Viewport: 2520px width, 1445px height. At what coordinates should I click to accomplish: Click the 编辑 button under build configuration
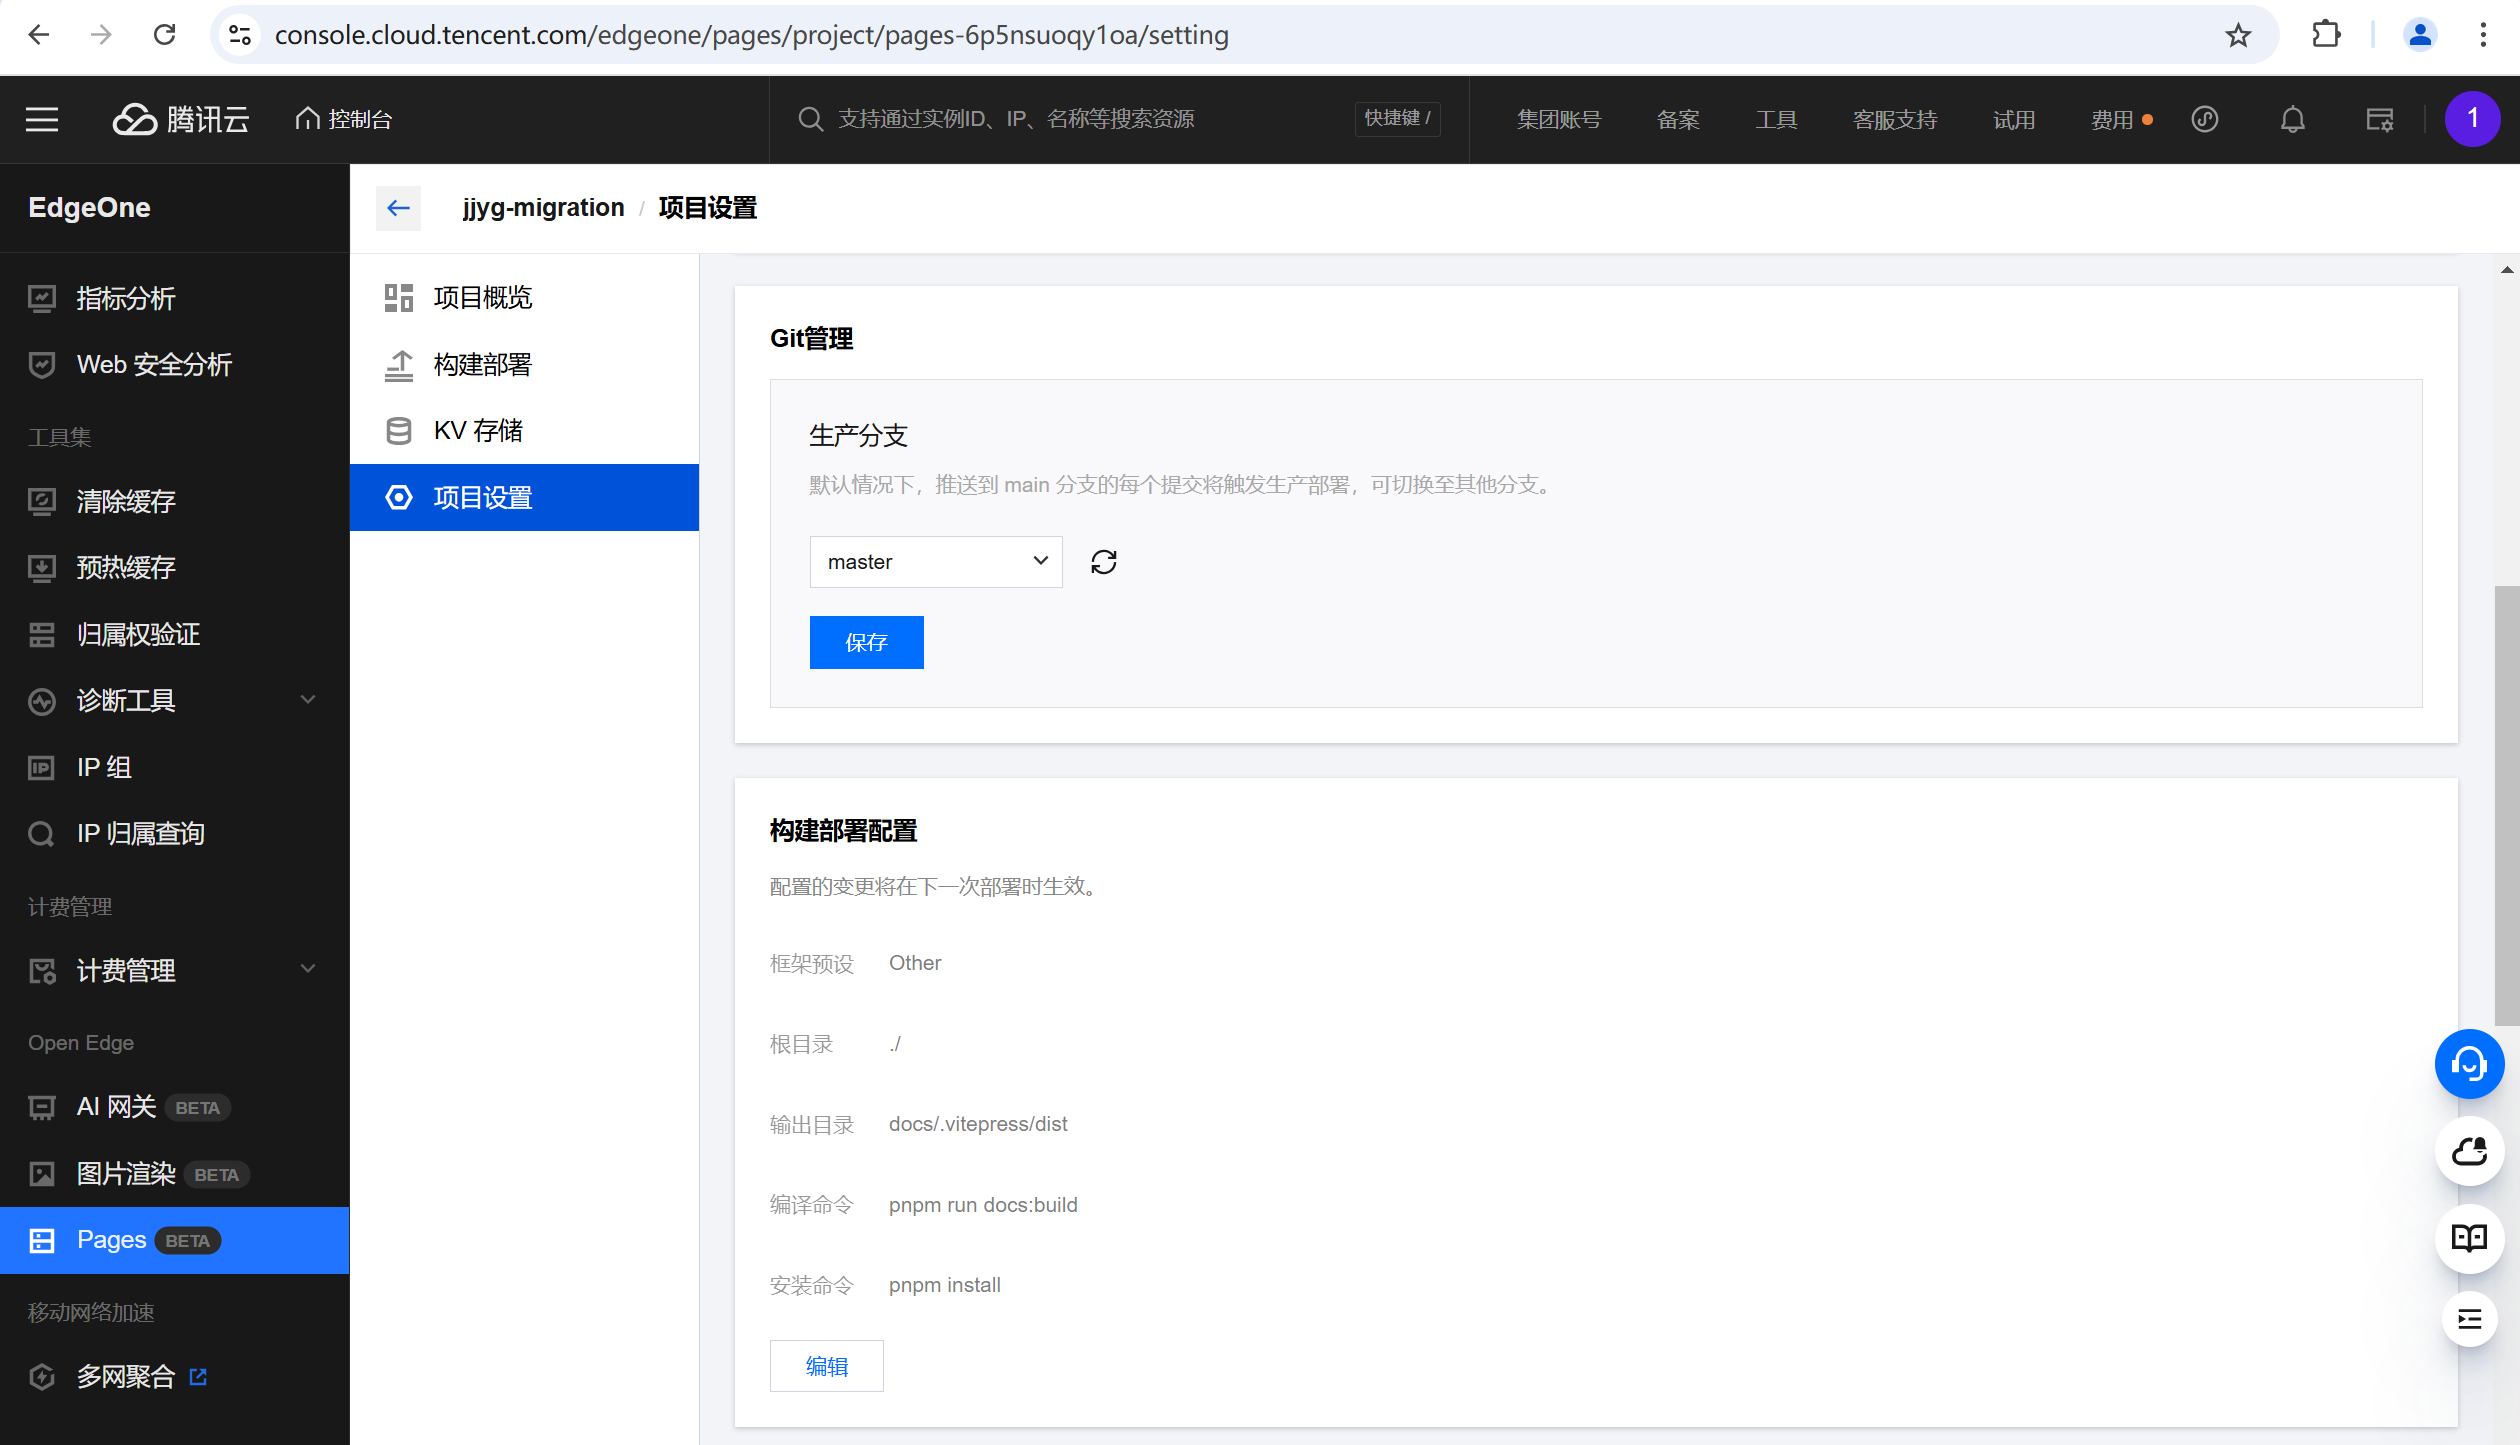[826, 1366]
